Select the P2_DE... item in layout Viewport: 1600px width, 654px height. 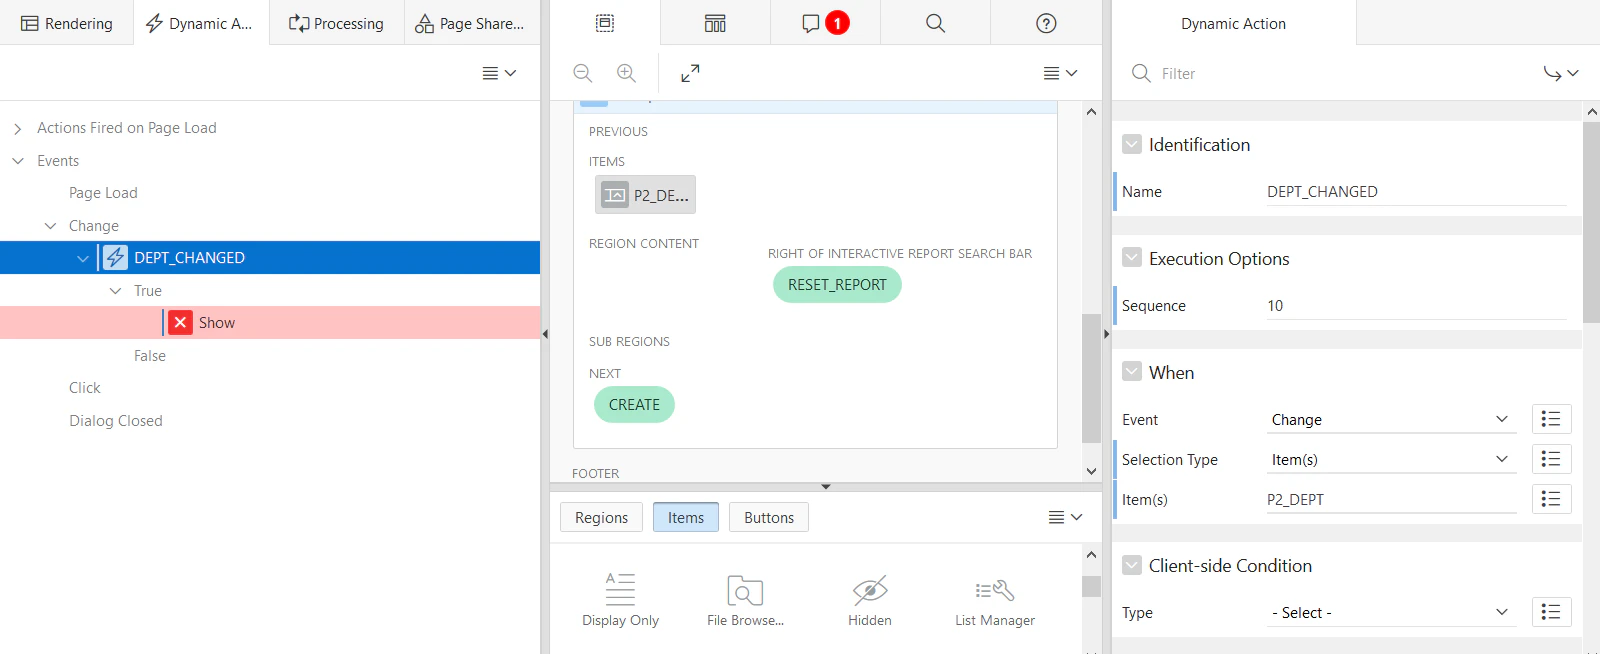point(645,195)
